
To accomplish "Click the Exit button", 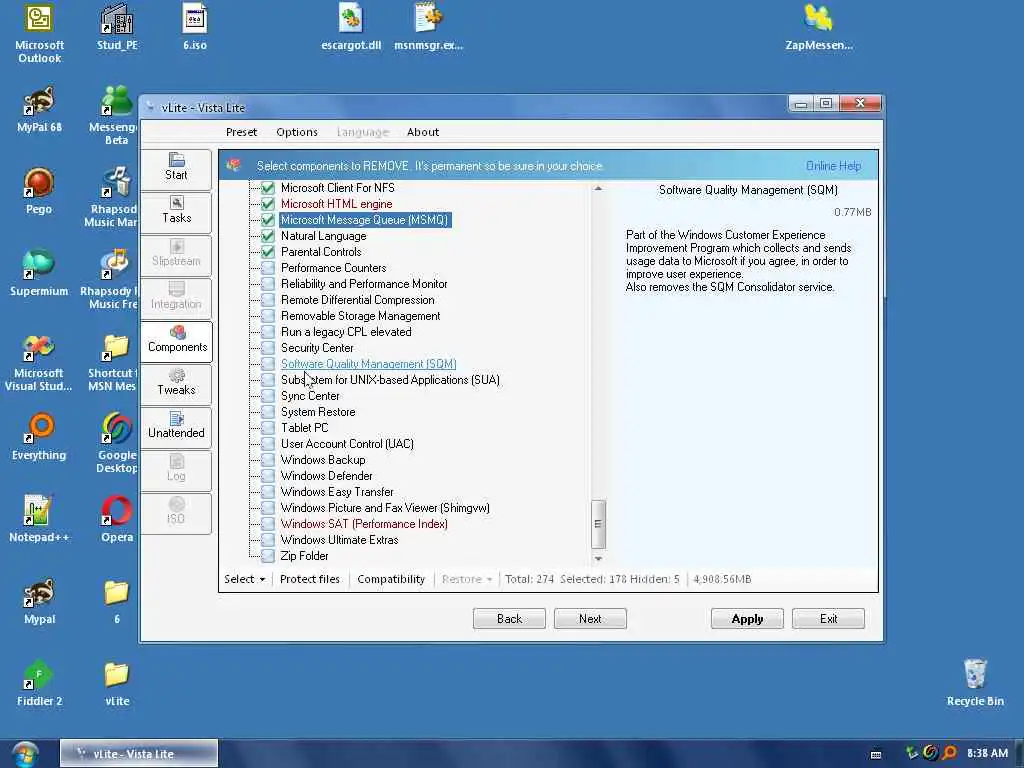I will click(x=828, y=618).
